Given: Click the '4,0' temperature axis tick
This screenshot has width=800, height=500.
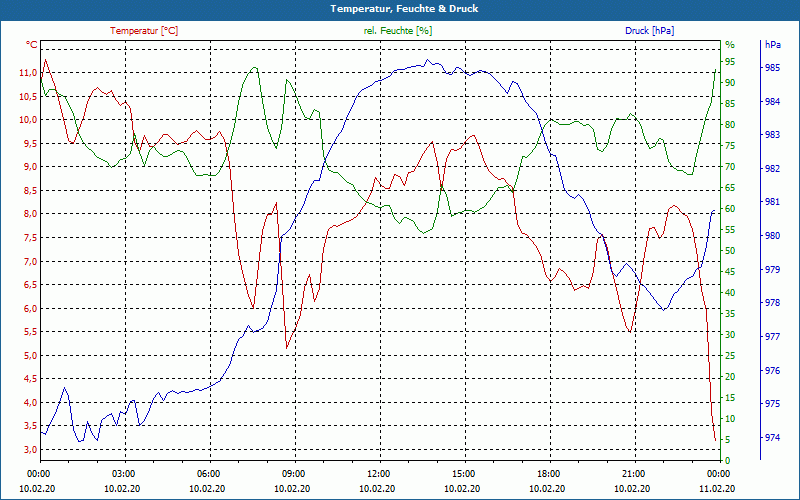Looking at the screenshot, I should click(30, 403).
